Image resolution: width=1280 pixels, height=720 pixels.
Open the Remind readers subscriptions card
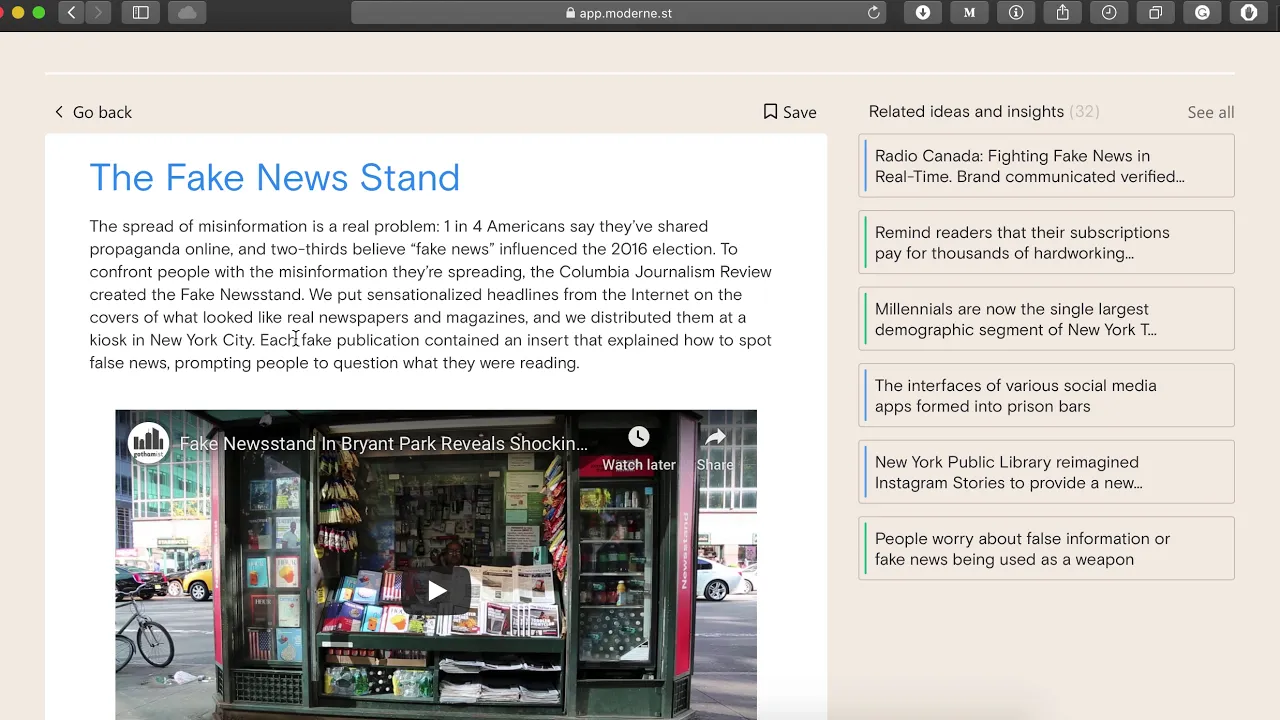pyautogui.click(x=1046, y=243)
